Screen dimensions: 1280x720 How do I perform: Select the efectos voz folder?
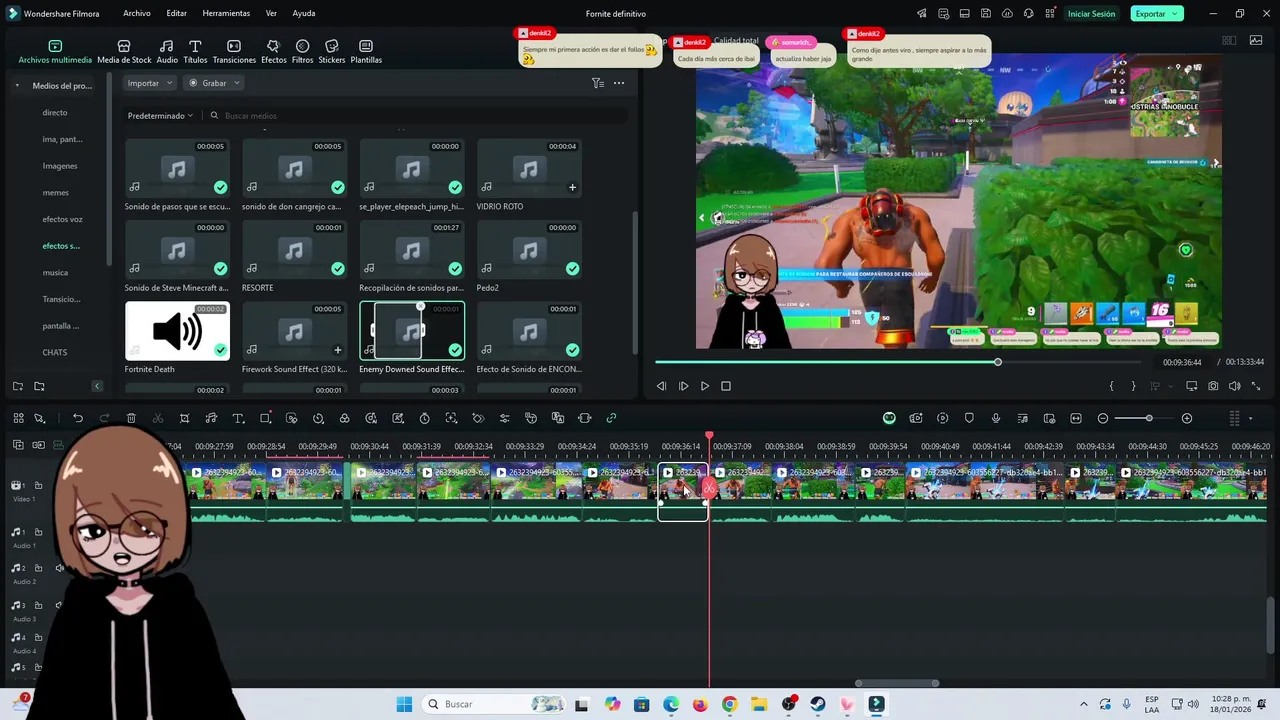(62, 219)
